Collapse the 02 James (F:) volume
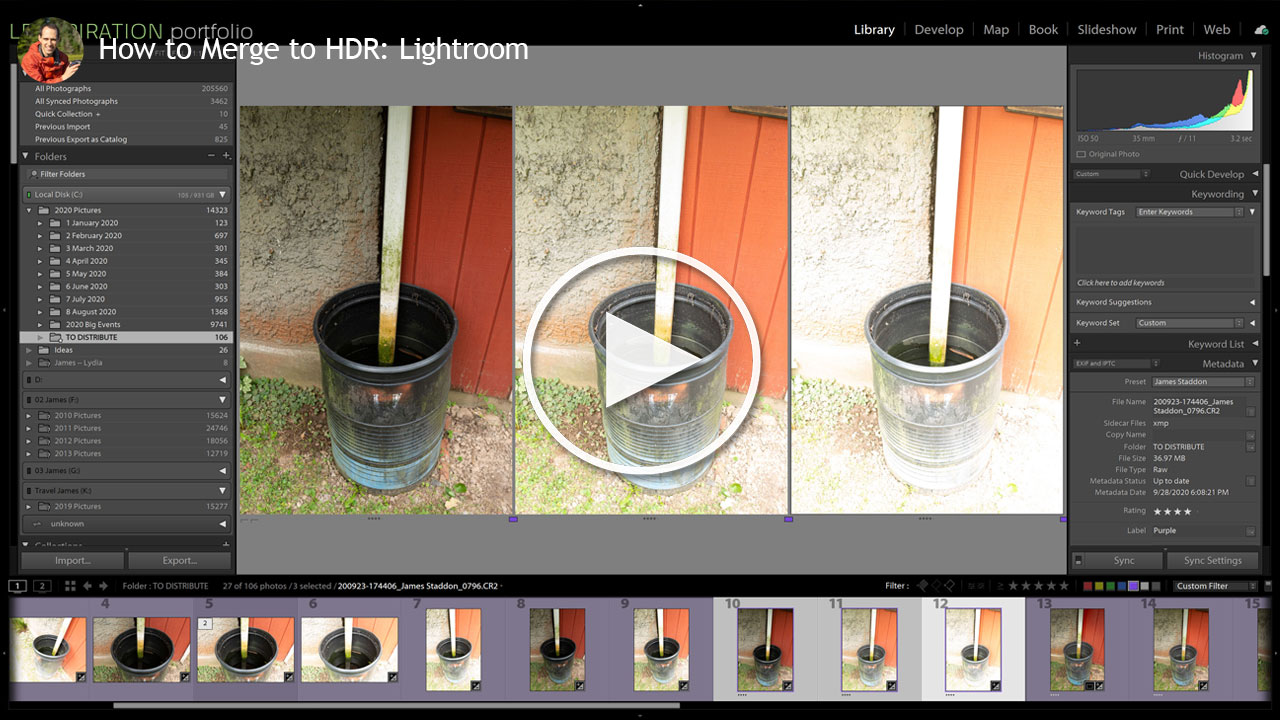Screen dimensions: 1280x720 [x=222, y=399]
